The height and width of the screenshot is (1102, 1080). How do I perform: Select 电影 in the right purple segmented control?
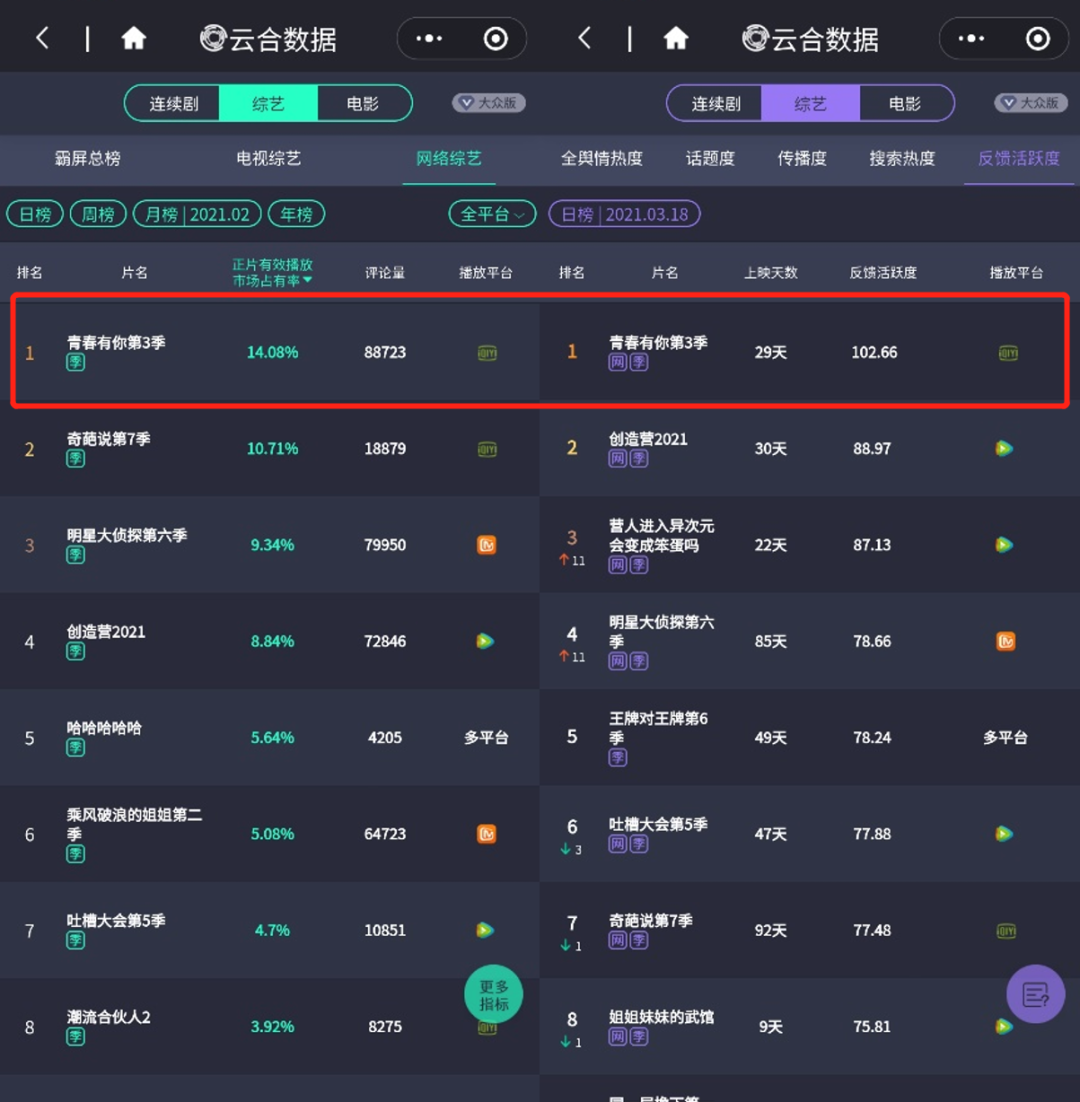click(905, 104)
